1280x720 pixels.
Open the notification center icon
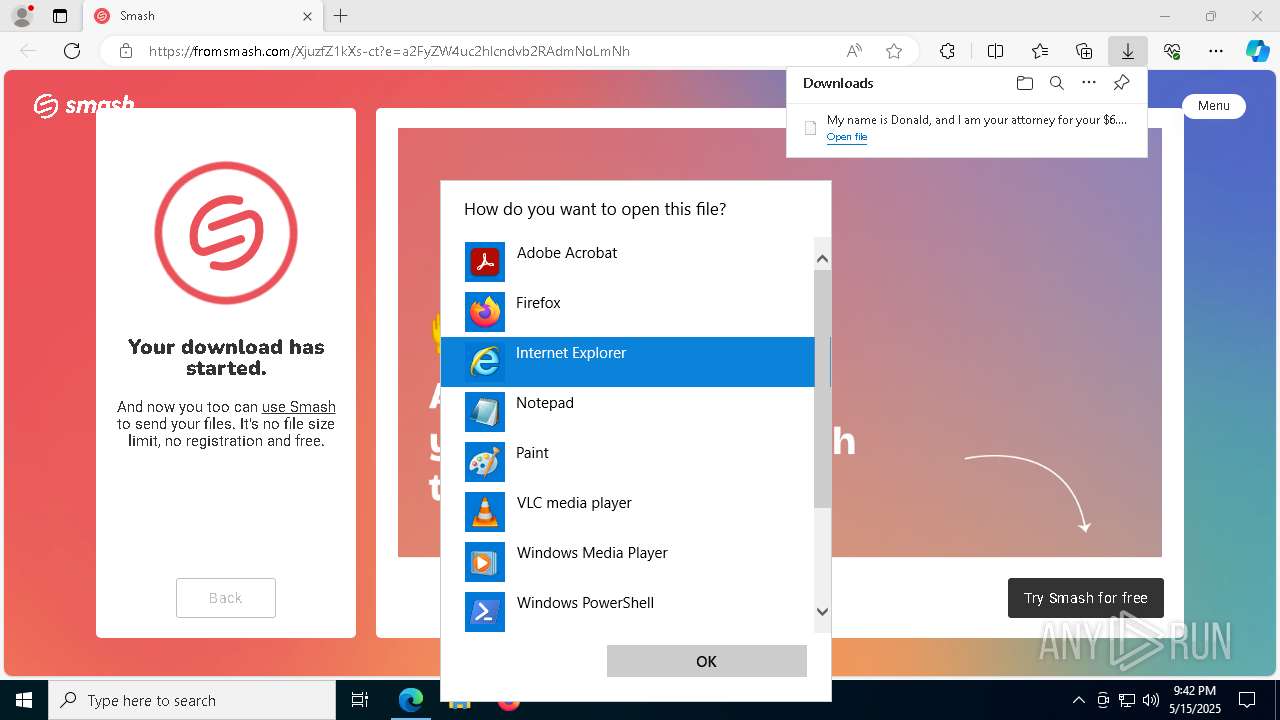pyautogui.click(x=1247, y=700)
